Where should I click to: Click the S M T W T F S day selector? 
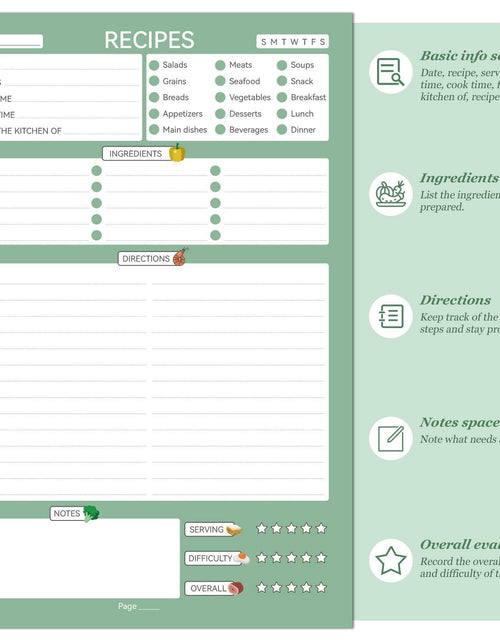(x=293, y=42)
